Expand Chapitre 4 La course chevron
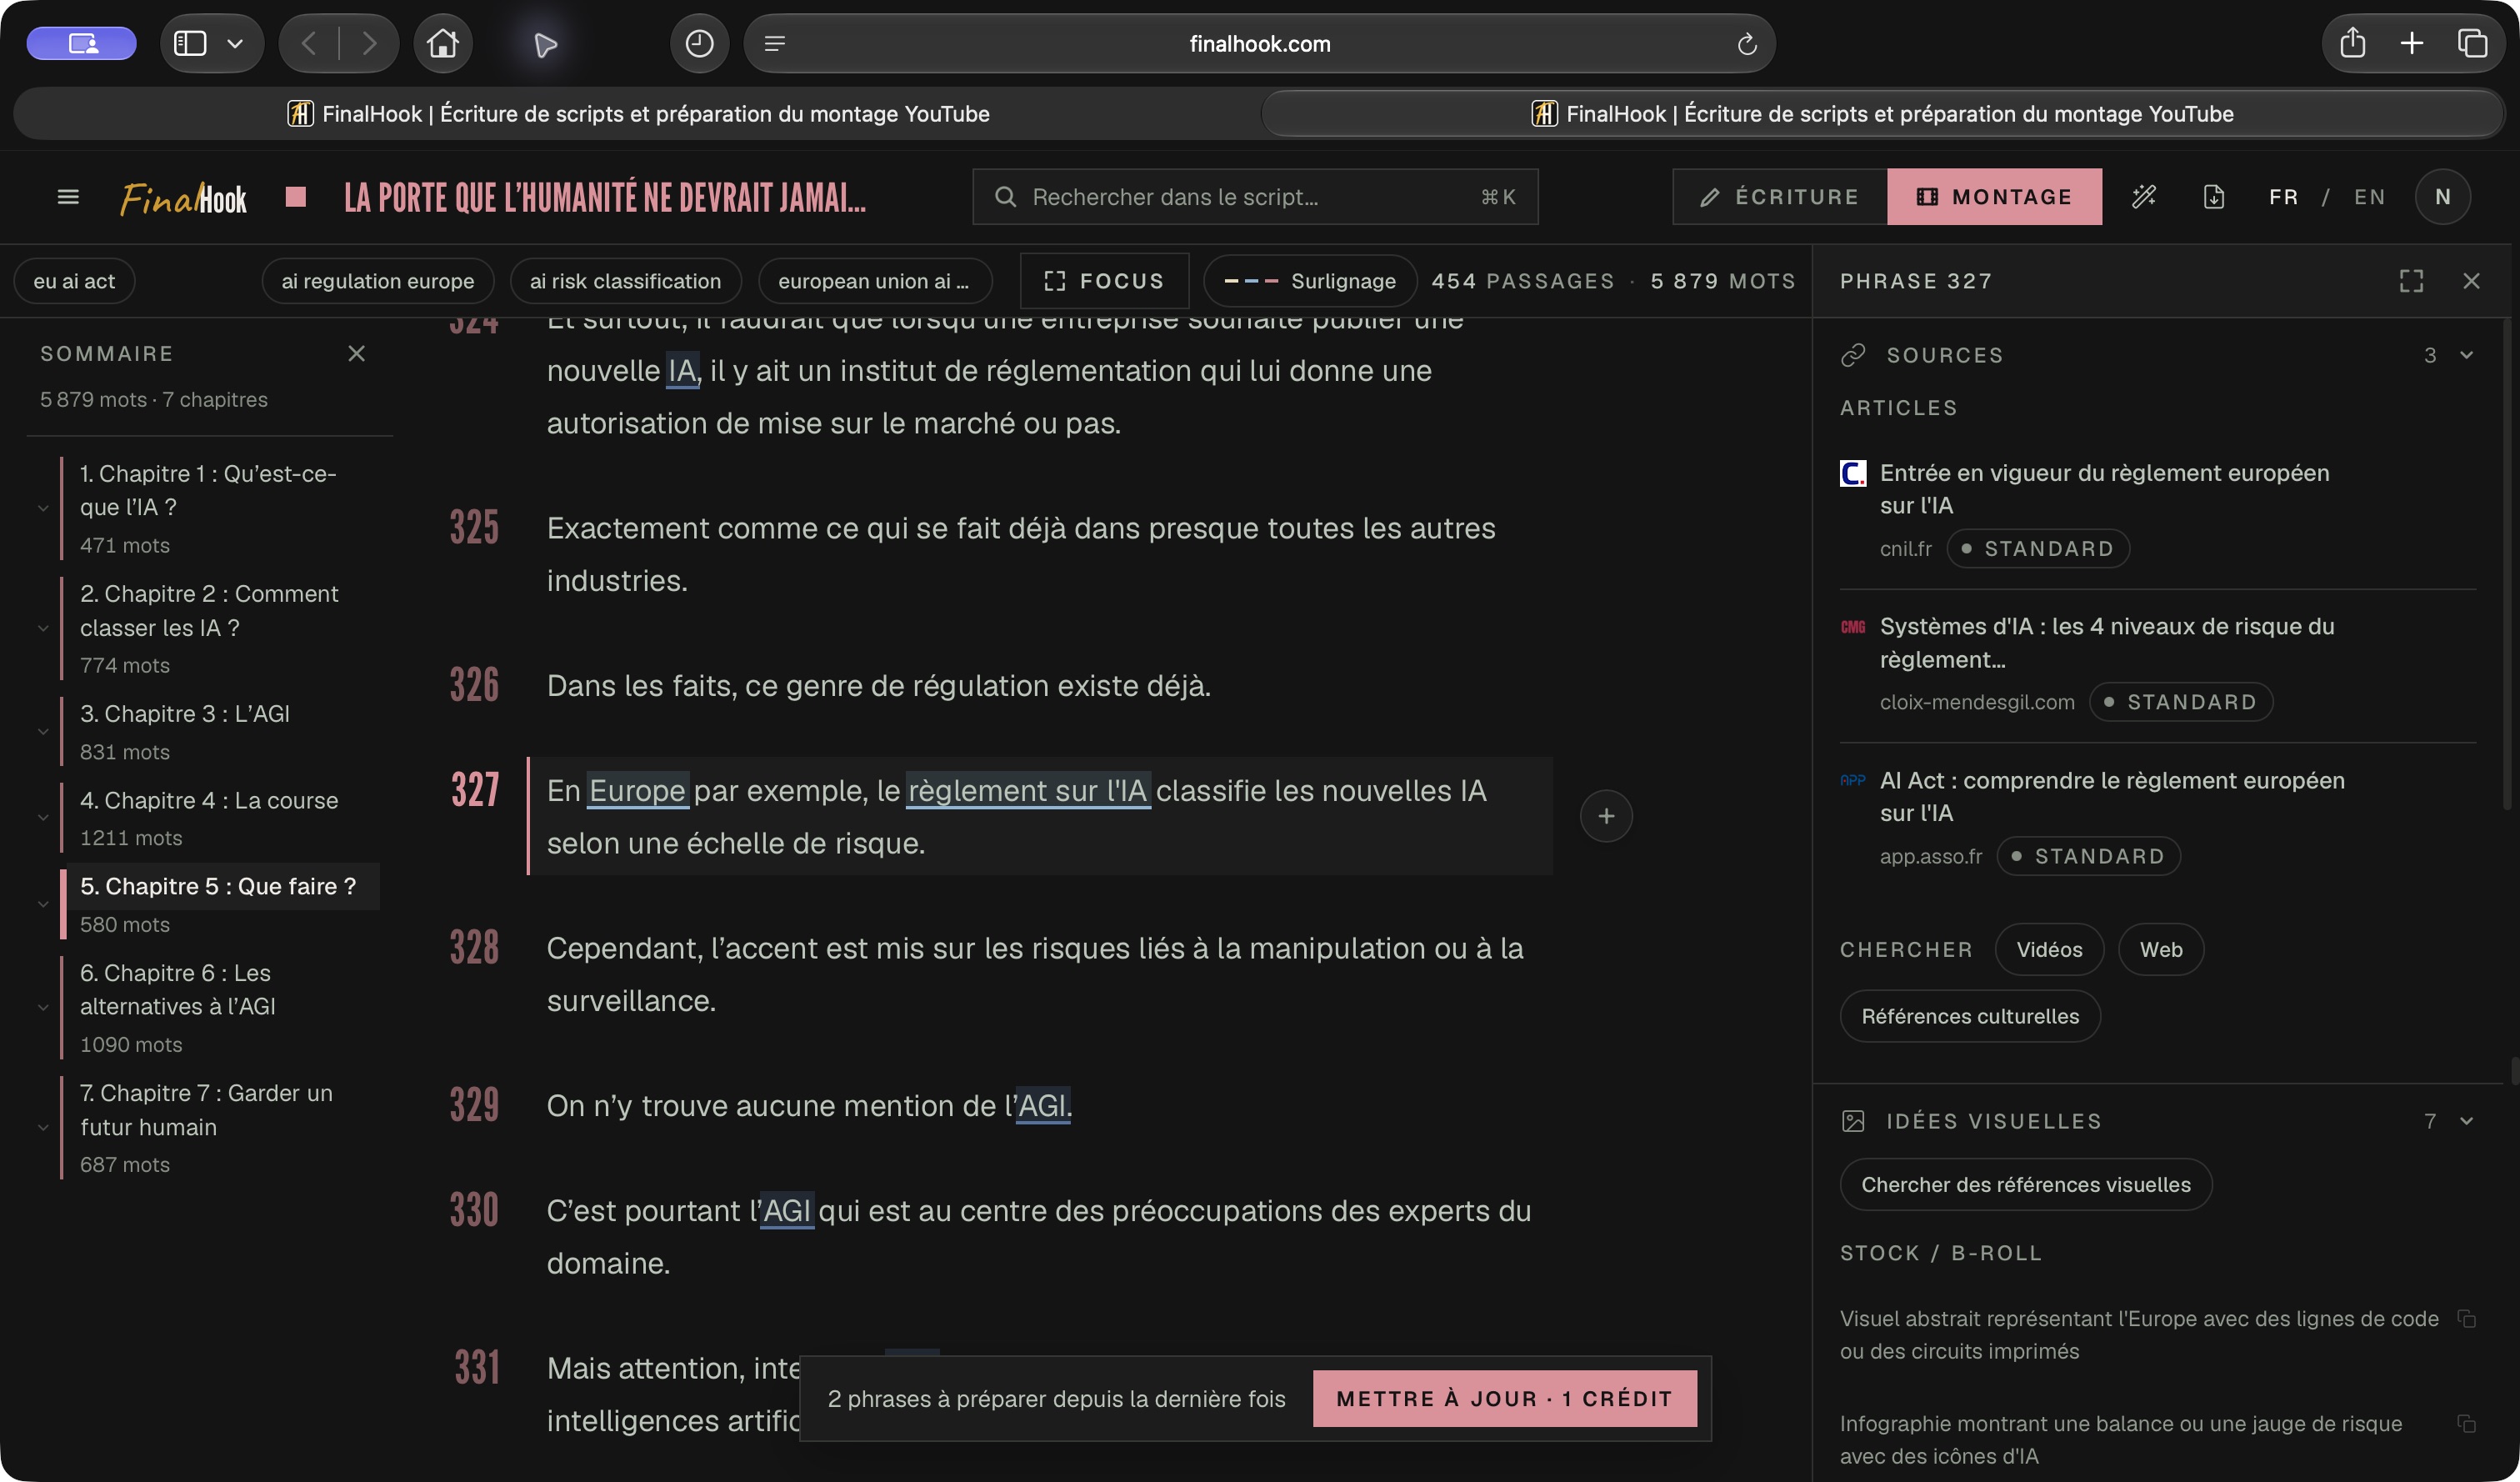 [x=43, y=817]
